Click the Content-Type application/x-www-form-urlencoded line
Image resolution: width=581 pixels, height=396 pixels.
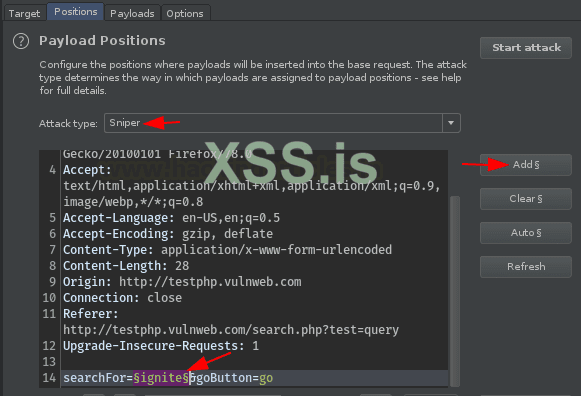tap(227, 250)
